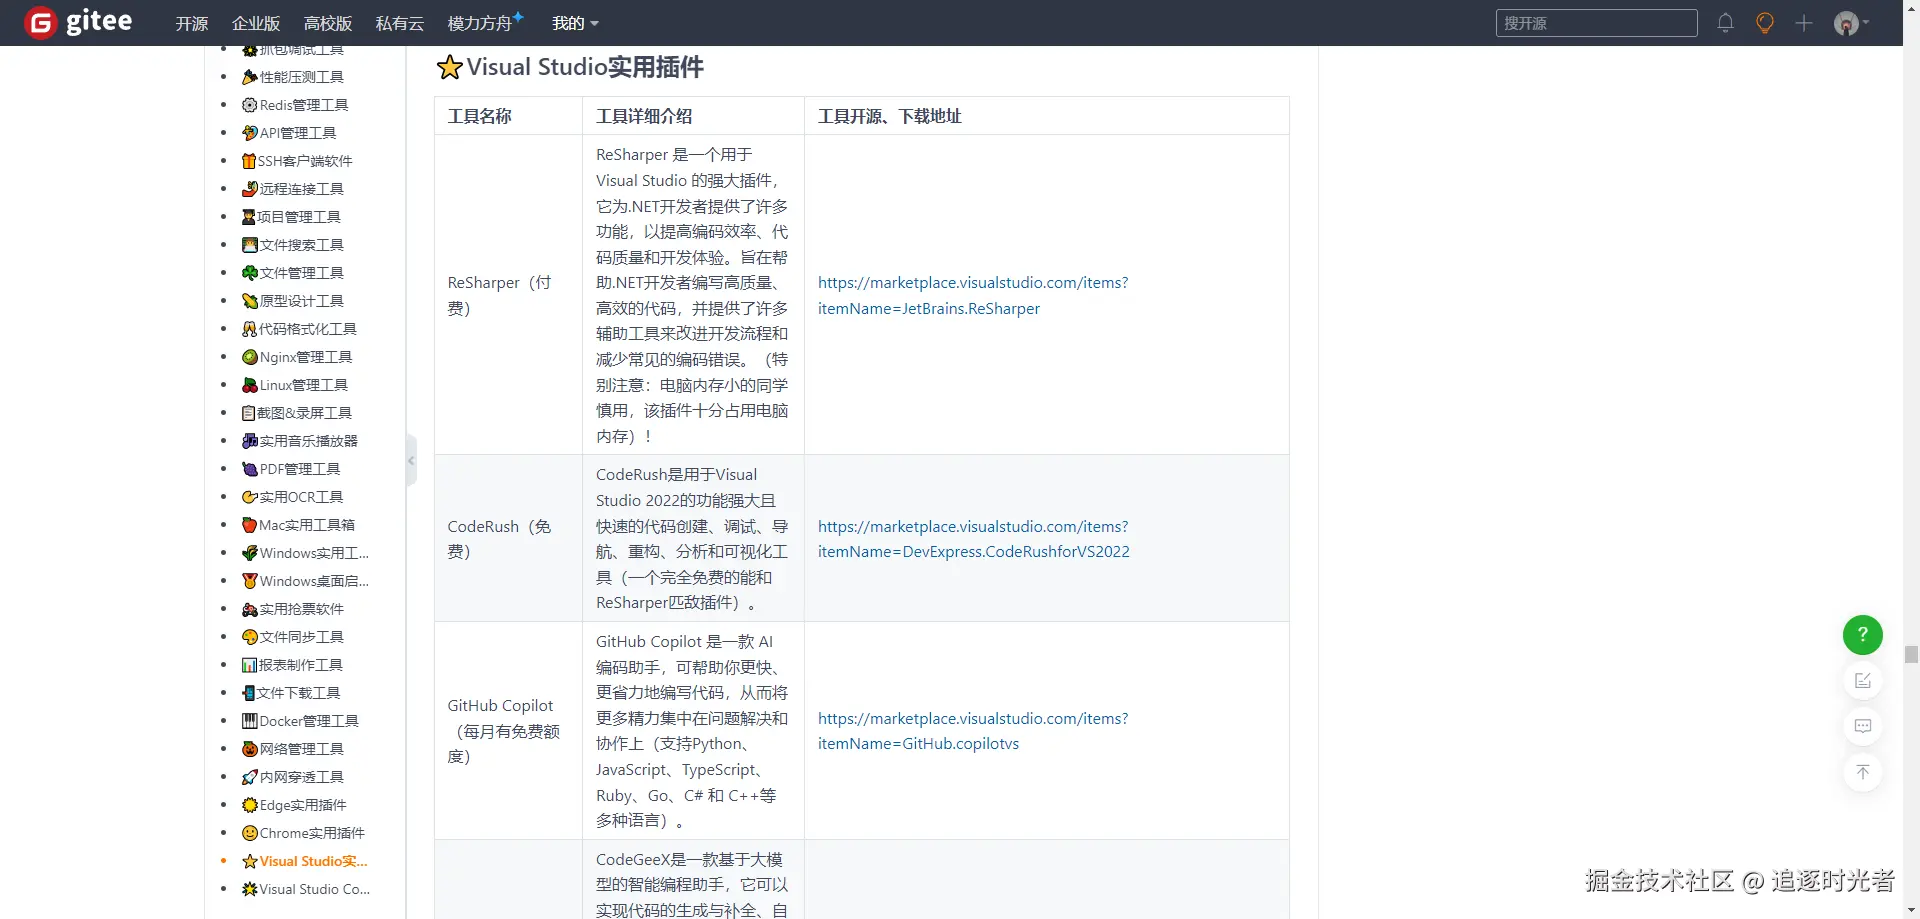The image size is (1920, 919).
Task: Go to 报表制作工具 in the sidebar
Action: point(292,665)
